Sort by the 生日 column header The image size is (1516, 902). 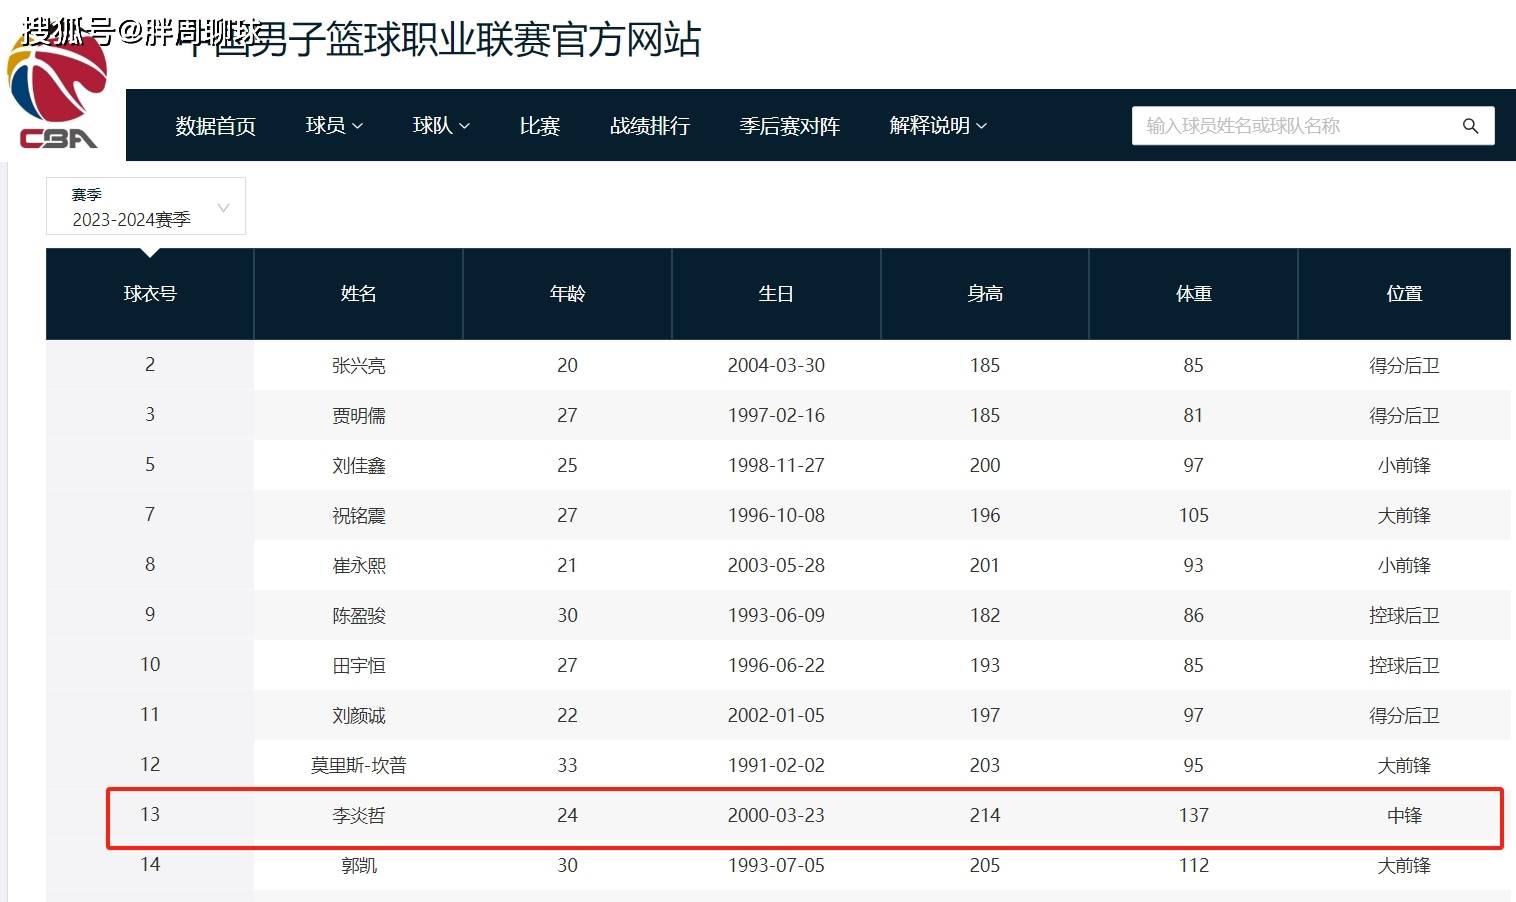[776, 294]
